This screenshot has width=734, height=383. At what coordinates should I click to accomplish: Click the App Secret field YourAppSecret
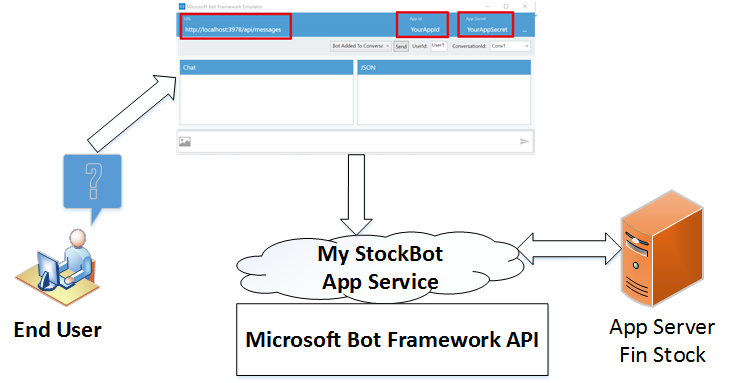pyautogui.click(x=485, y=25)
